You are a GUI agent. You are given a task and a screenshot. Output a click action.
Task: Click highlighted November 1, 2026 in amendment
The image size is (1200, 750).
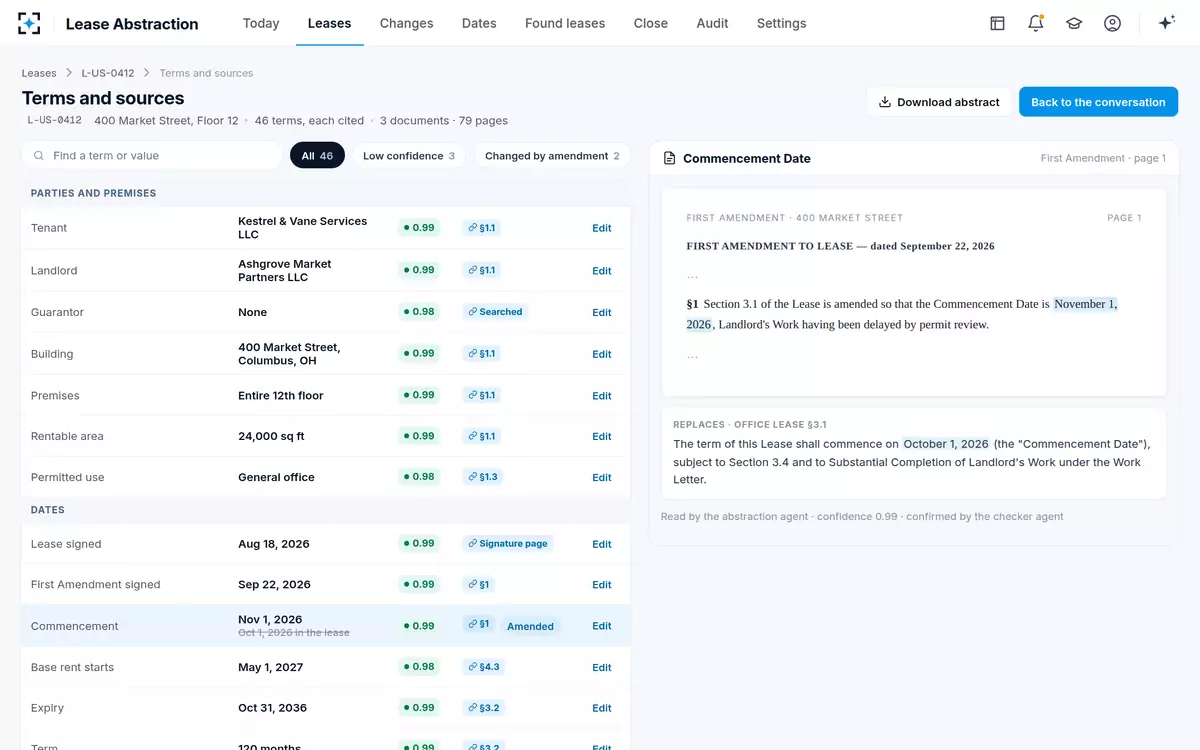click(x=1085, y=304)
